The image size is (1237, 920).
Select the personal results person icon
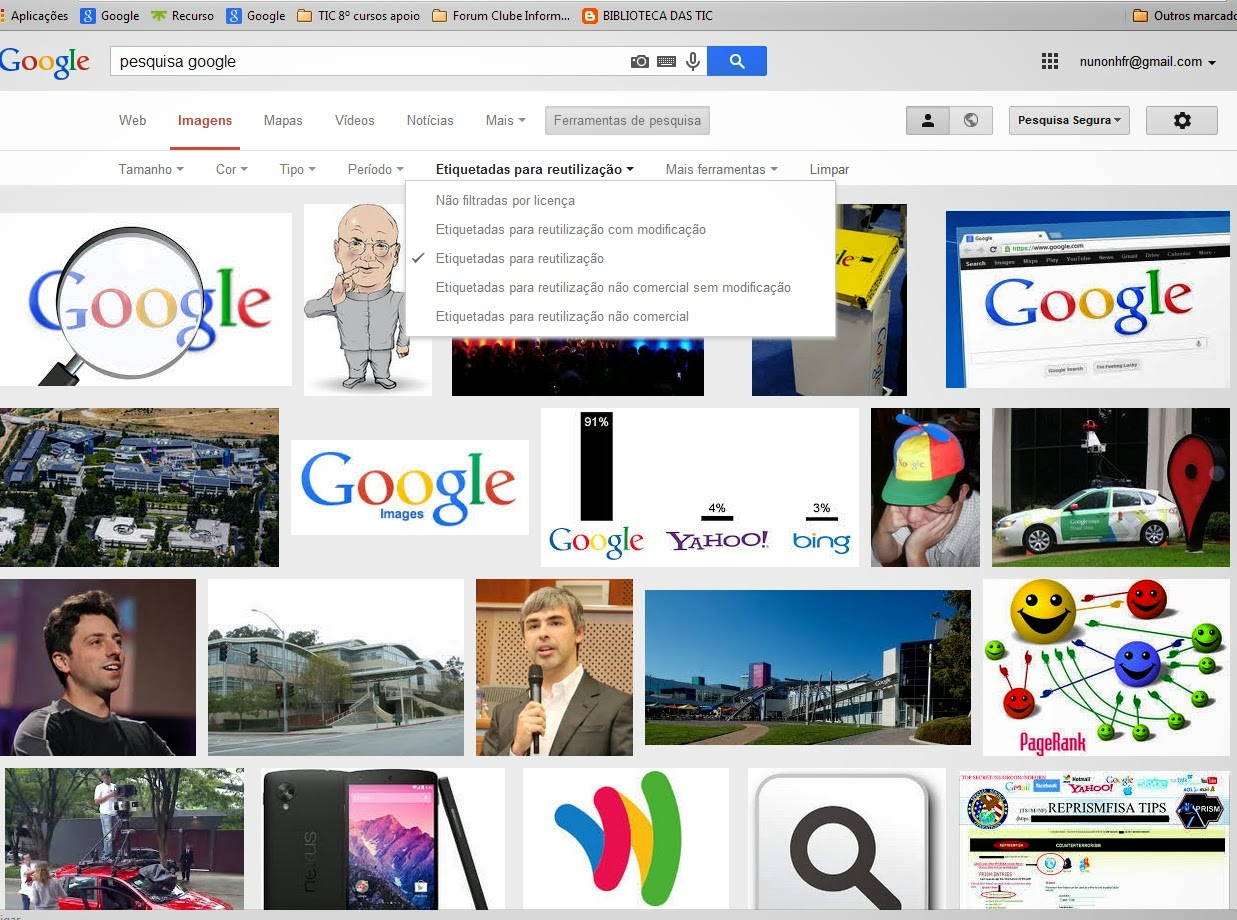click(928, 120)
